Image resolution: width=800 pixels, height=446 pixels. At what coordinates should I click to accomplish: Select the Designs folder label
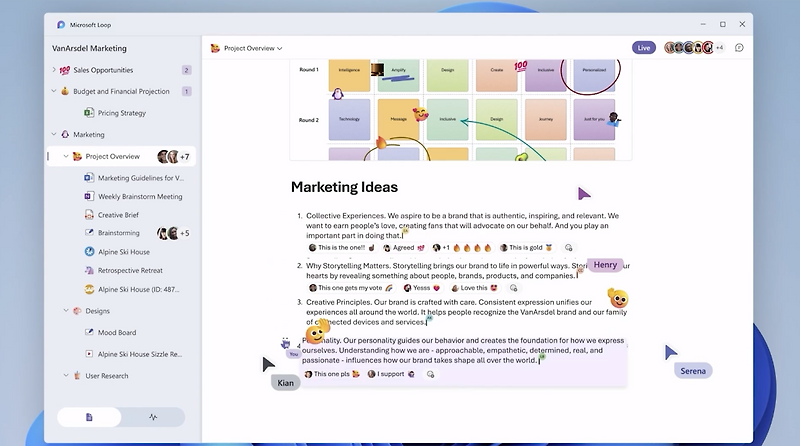(97, 311)
